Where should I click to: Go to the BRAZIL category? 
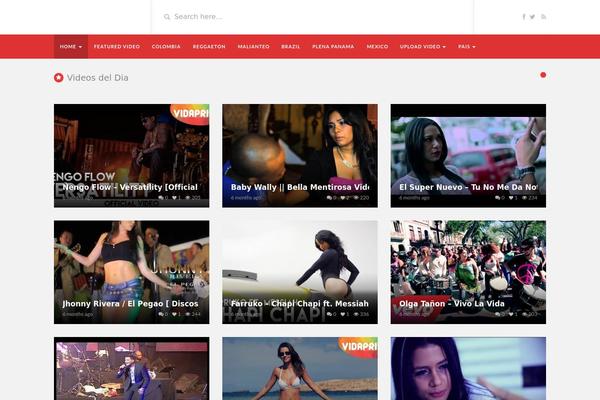(290, 47)
